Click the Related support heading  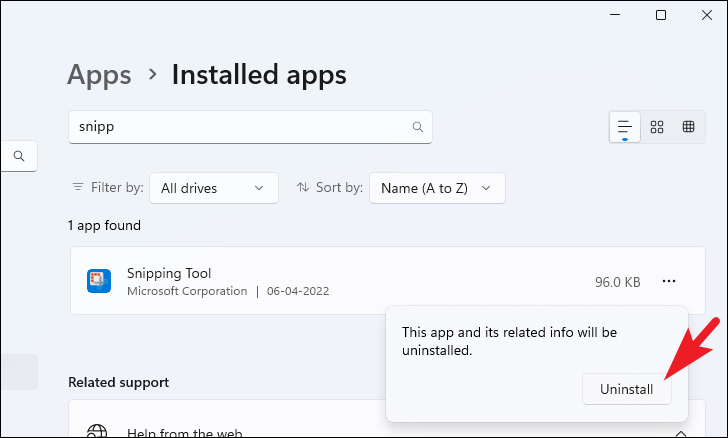click(x=118, y=382)
